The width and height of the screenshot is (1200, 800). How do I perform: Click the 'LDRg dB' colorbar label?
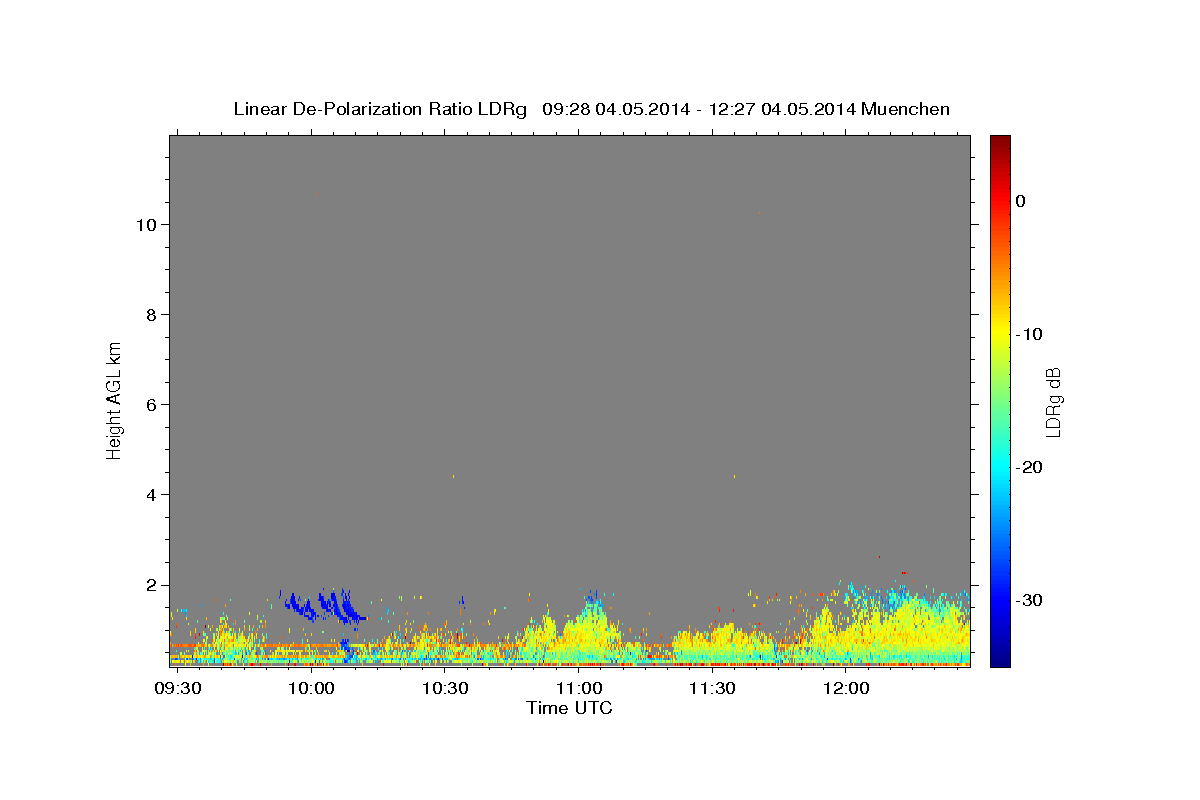1053,401
